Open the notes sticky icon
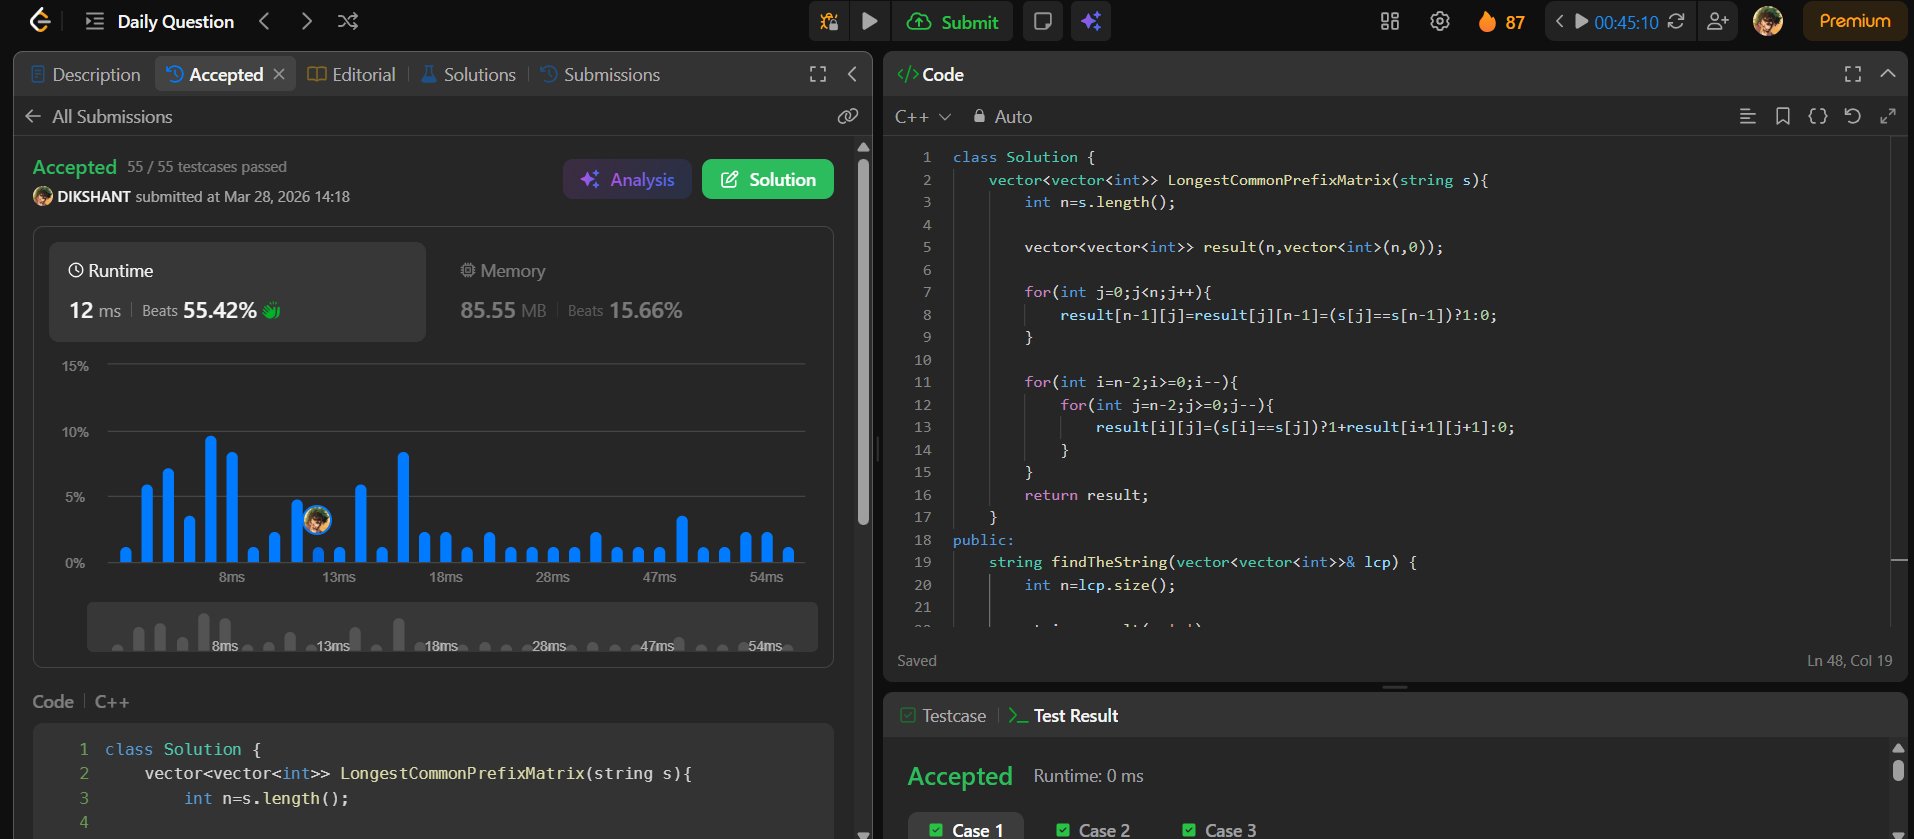The image size is (1914, 839). coord(1042,21)
